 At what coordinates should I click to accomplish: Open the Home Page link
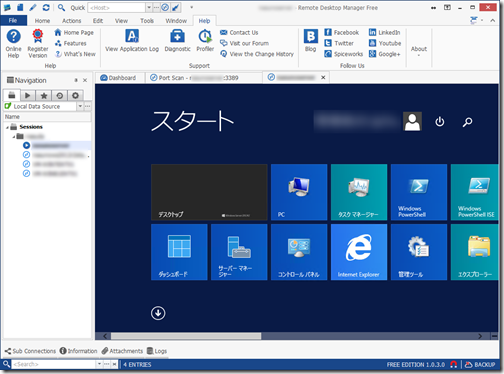(x=74, y=32)
